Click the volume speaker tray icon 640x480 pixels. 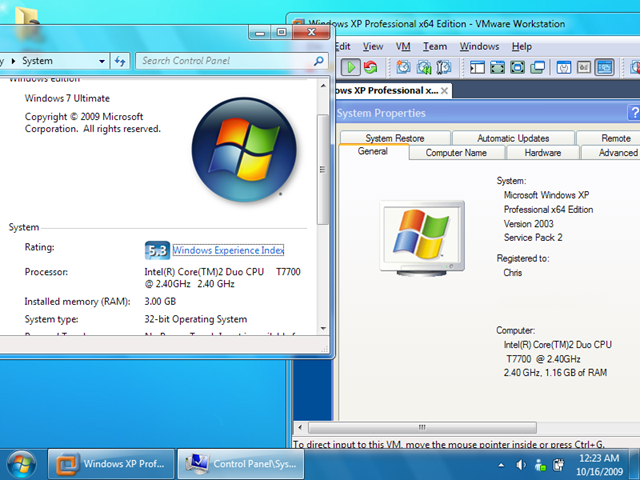click(x=521, y=465)
